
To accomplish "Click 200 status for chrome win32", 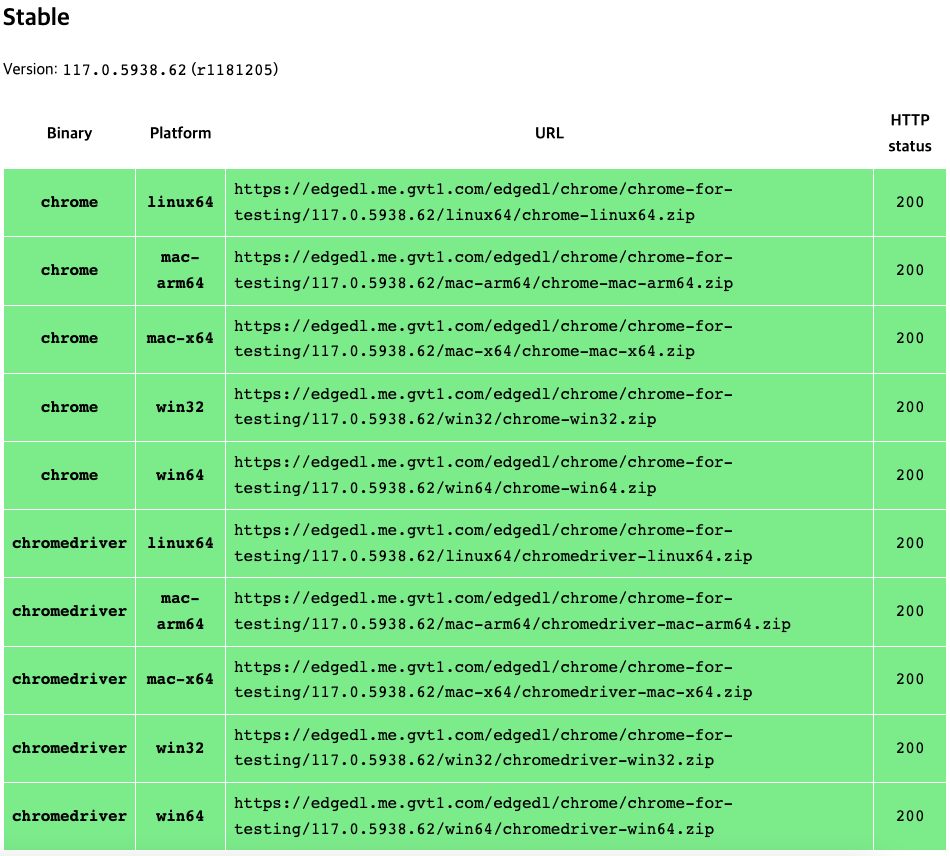I will click(910, 407).
